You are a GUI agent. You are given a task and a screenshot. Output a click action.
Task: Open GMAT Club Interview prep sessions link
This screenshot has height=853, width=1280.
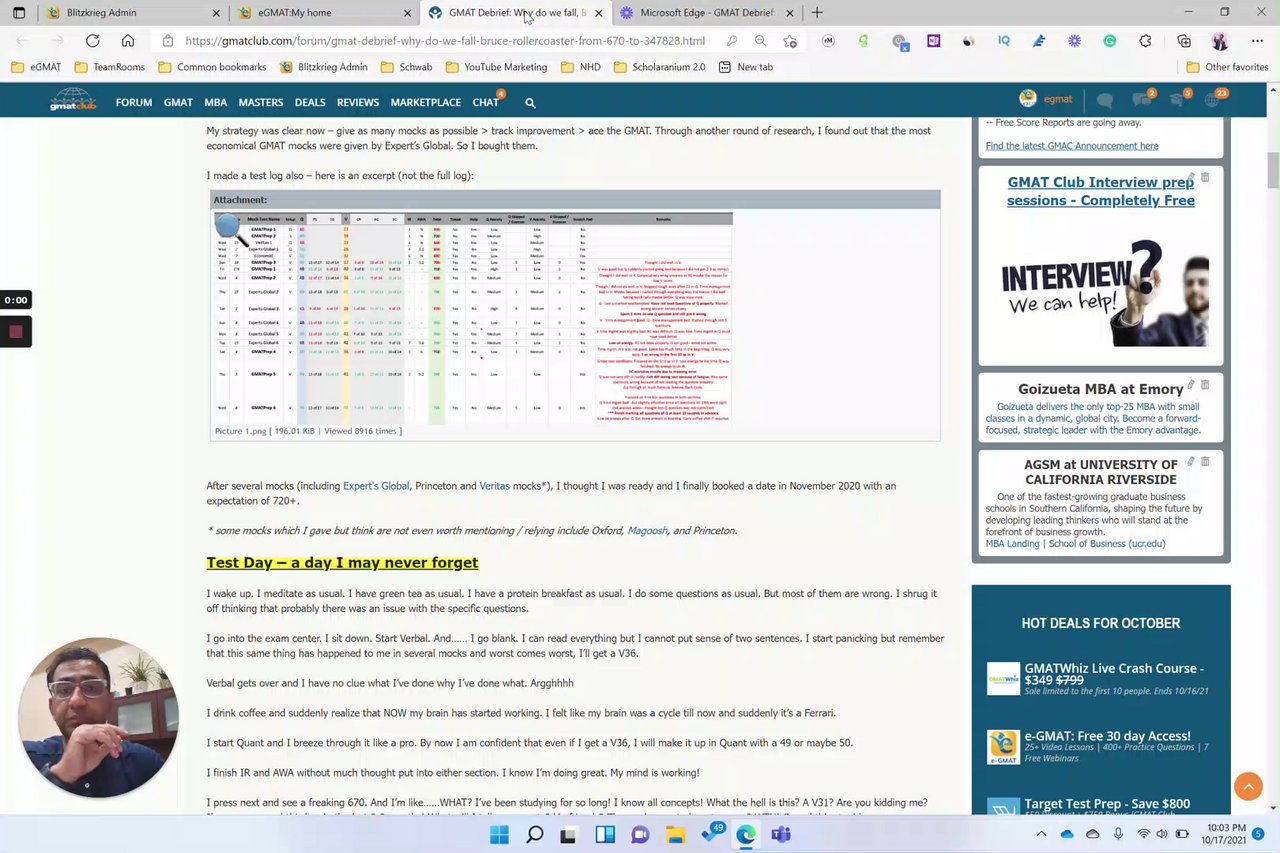(1100, 191)
